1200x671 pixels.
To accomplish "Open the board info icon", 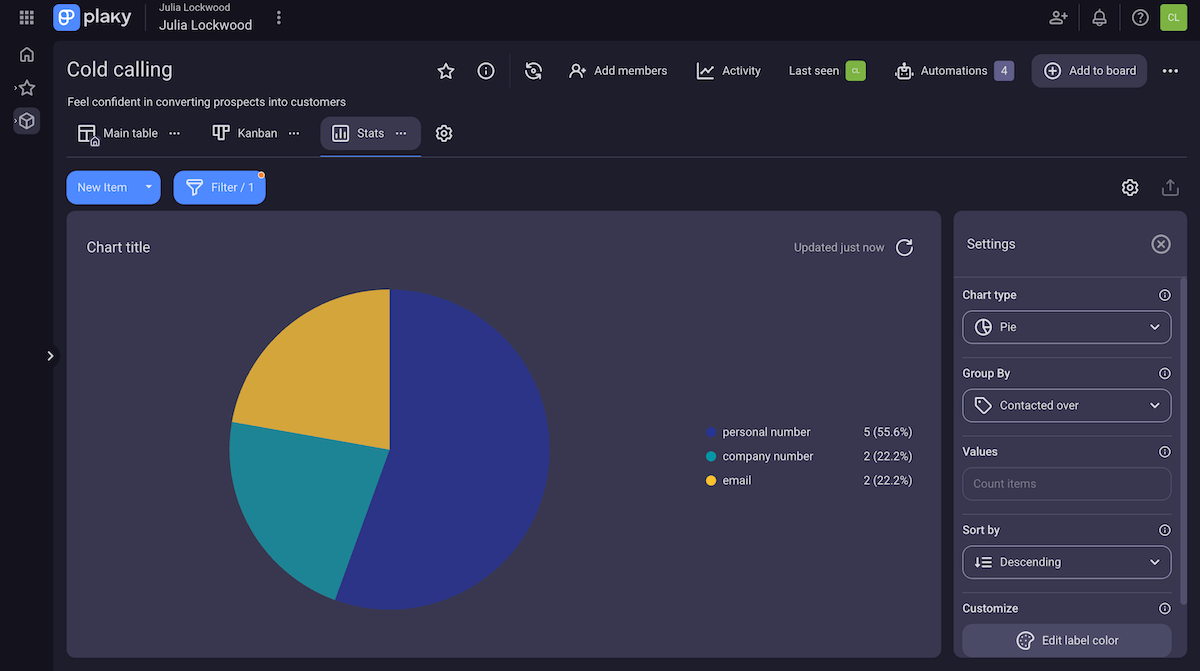I will pos(486,71).
